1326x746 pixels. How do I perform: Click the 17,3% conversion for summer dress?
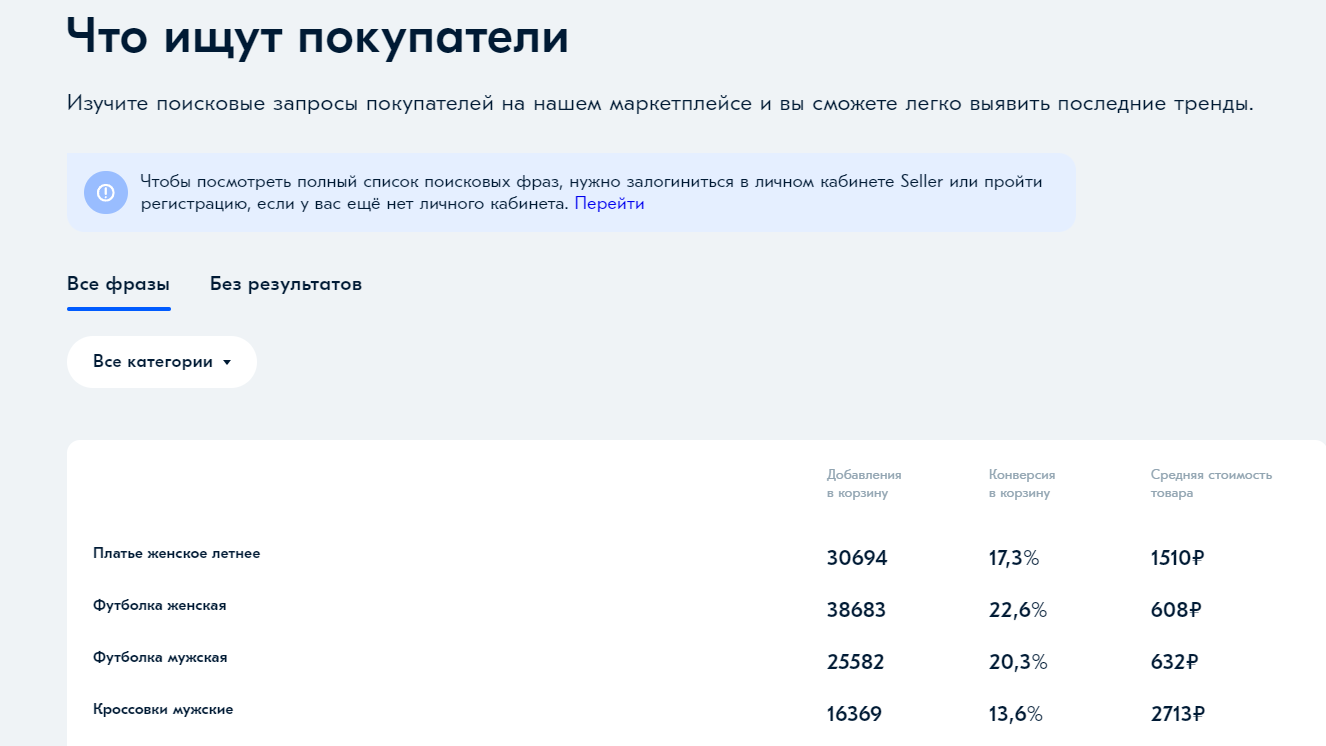1014,558
